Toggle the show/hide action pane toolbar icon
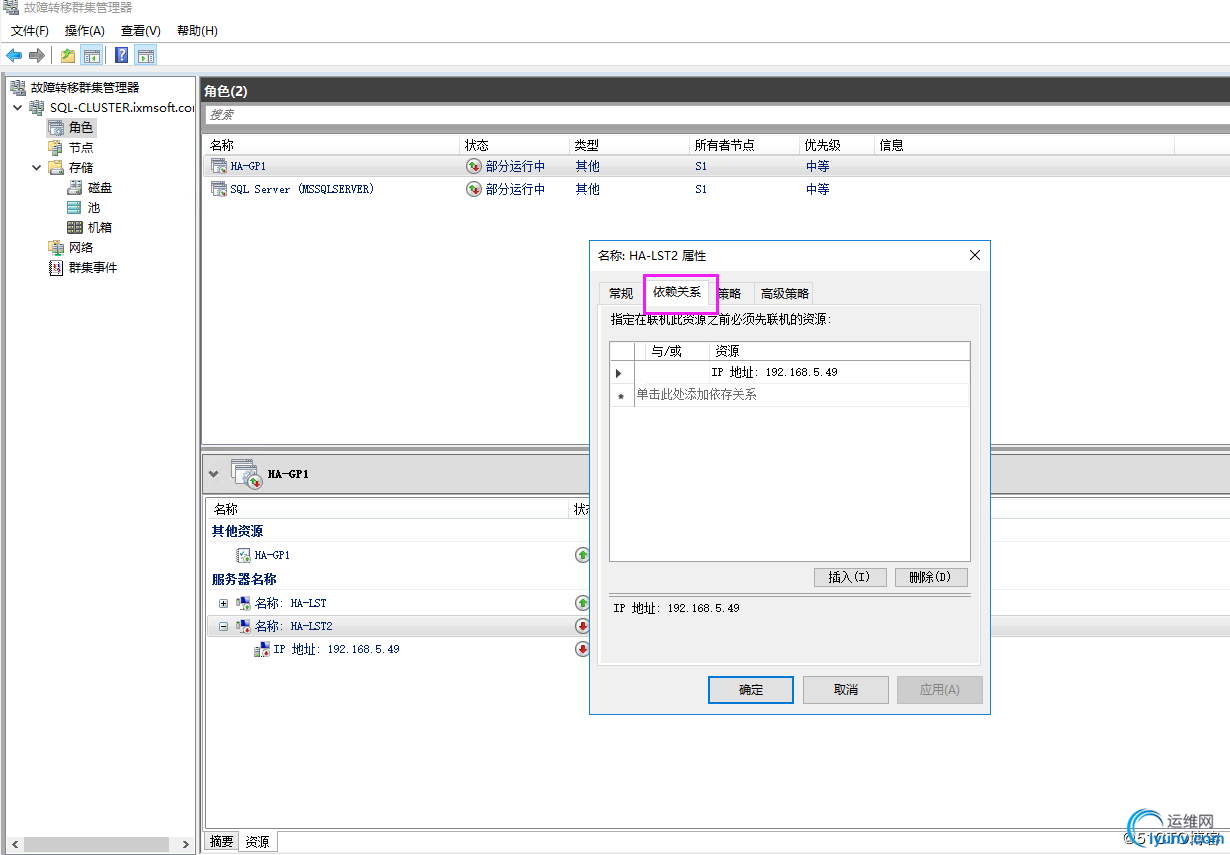Image resolution: width=1230 pixels, height=855 pixels. click(145, 55)
